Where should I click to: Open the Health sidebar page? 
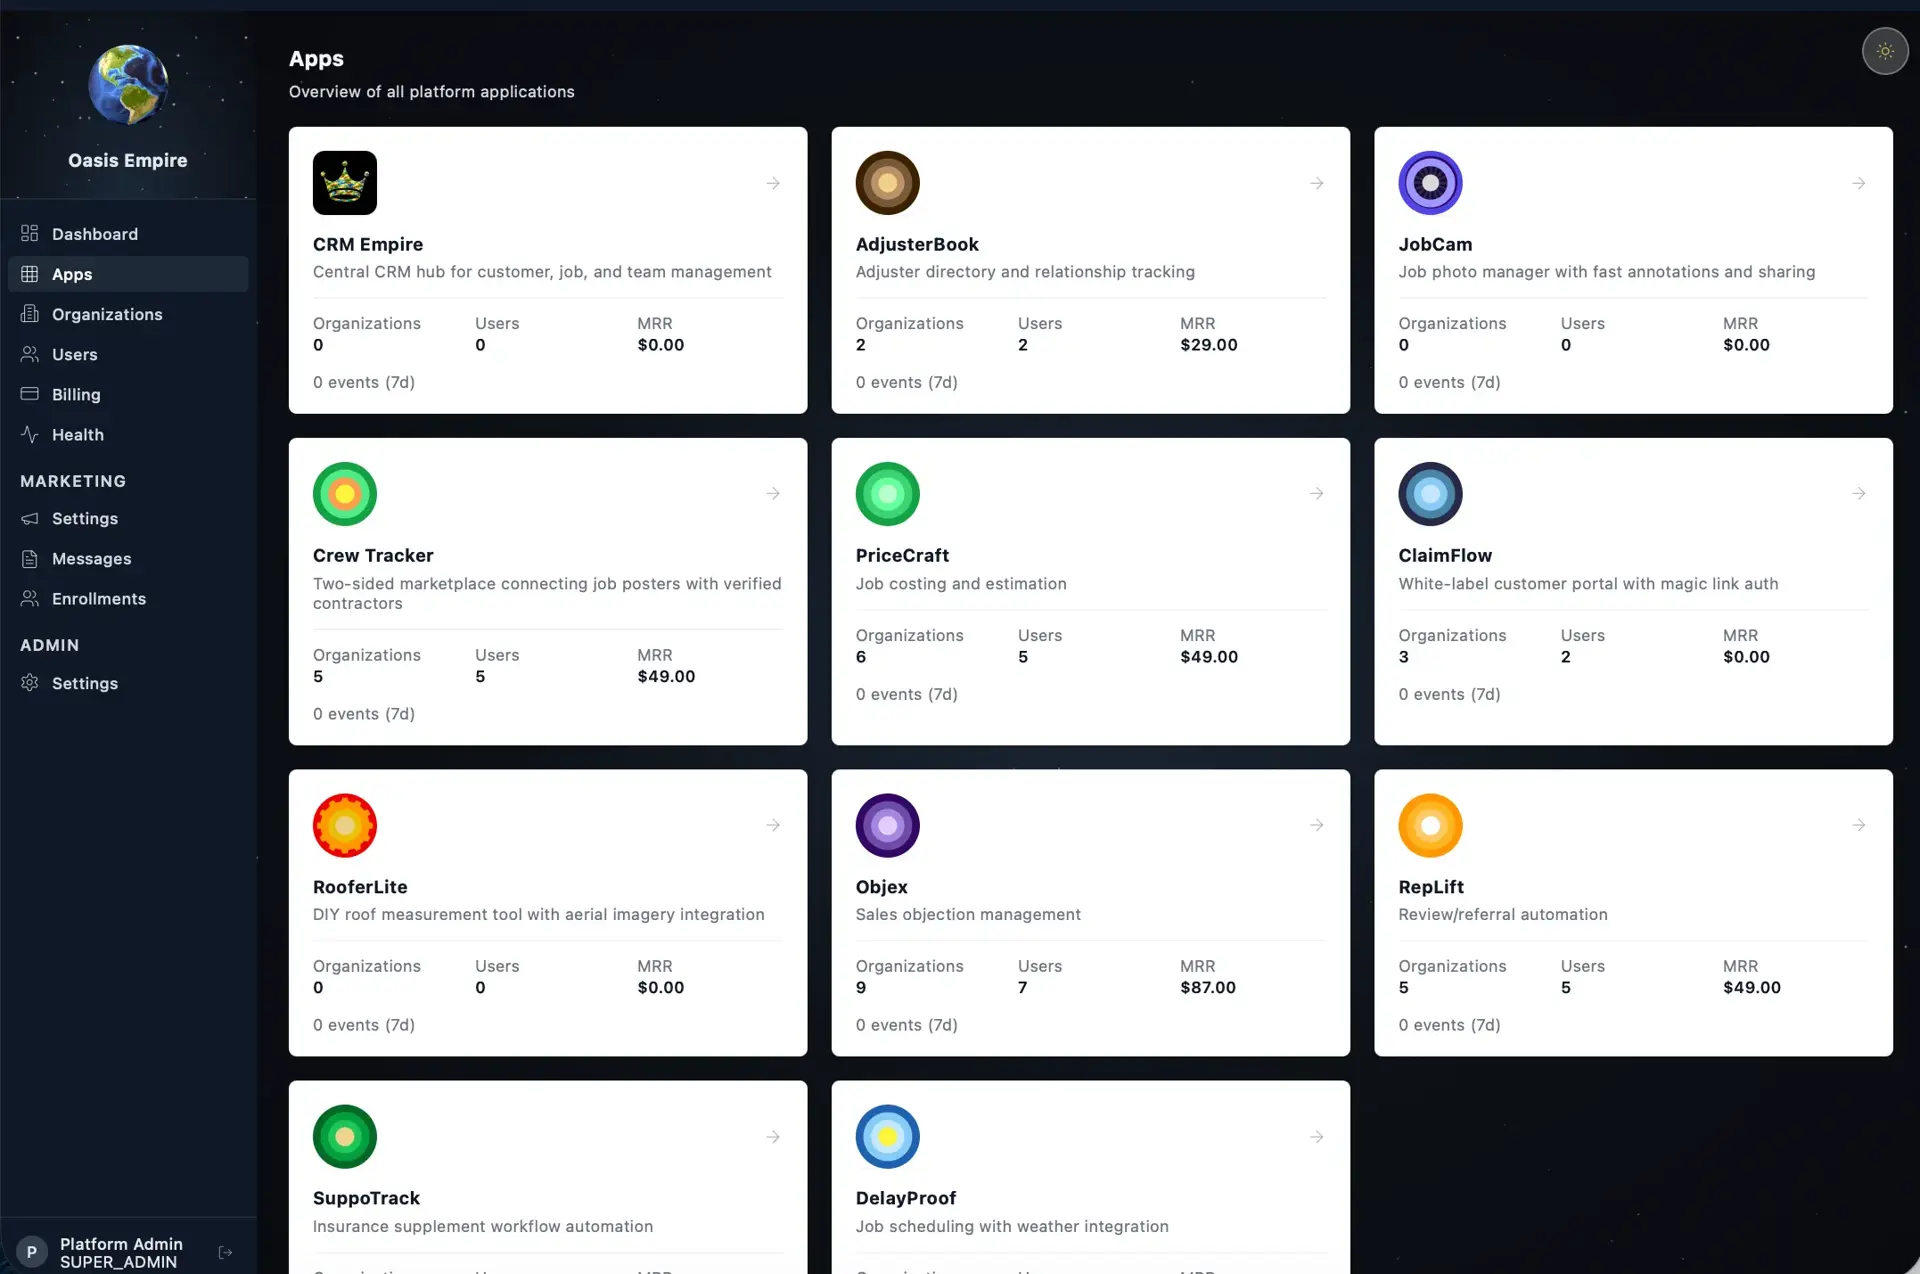point(128,434)
